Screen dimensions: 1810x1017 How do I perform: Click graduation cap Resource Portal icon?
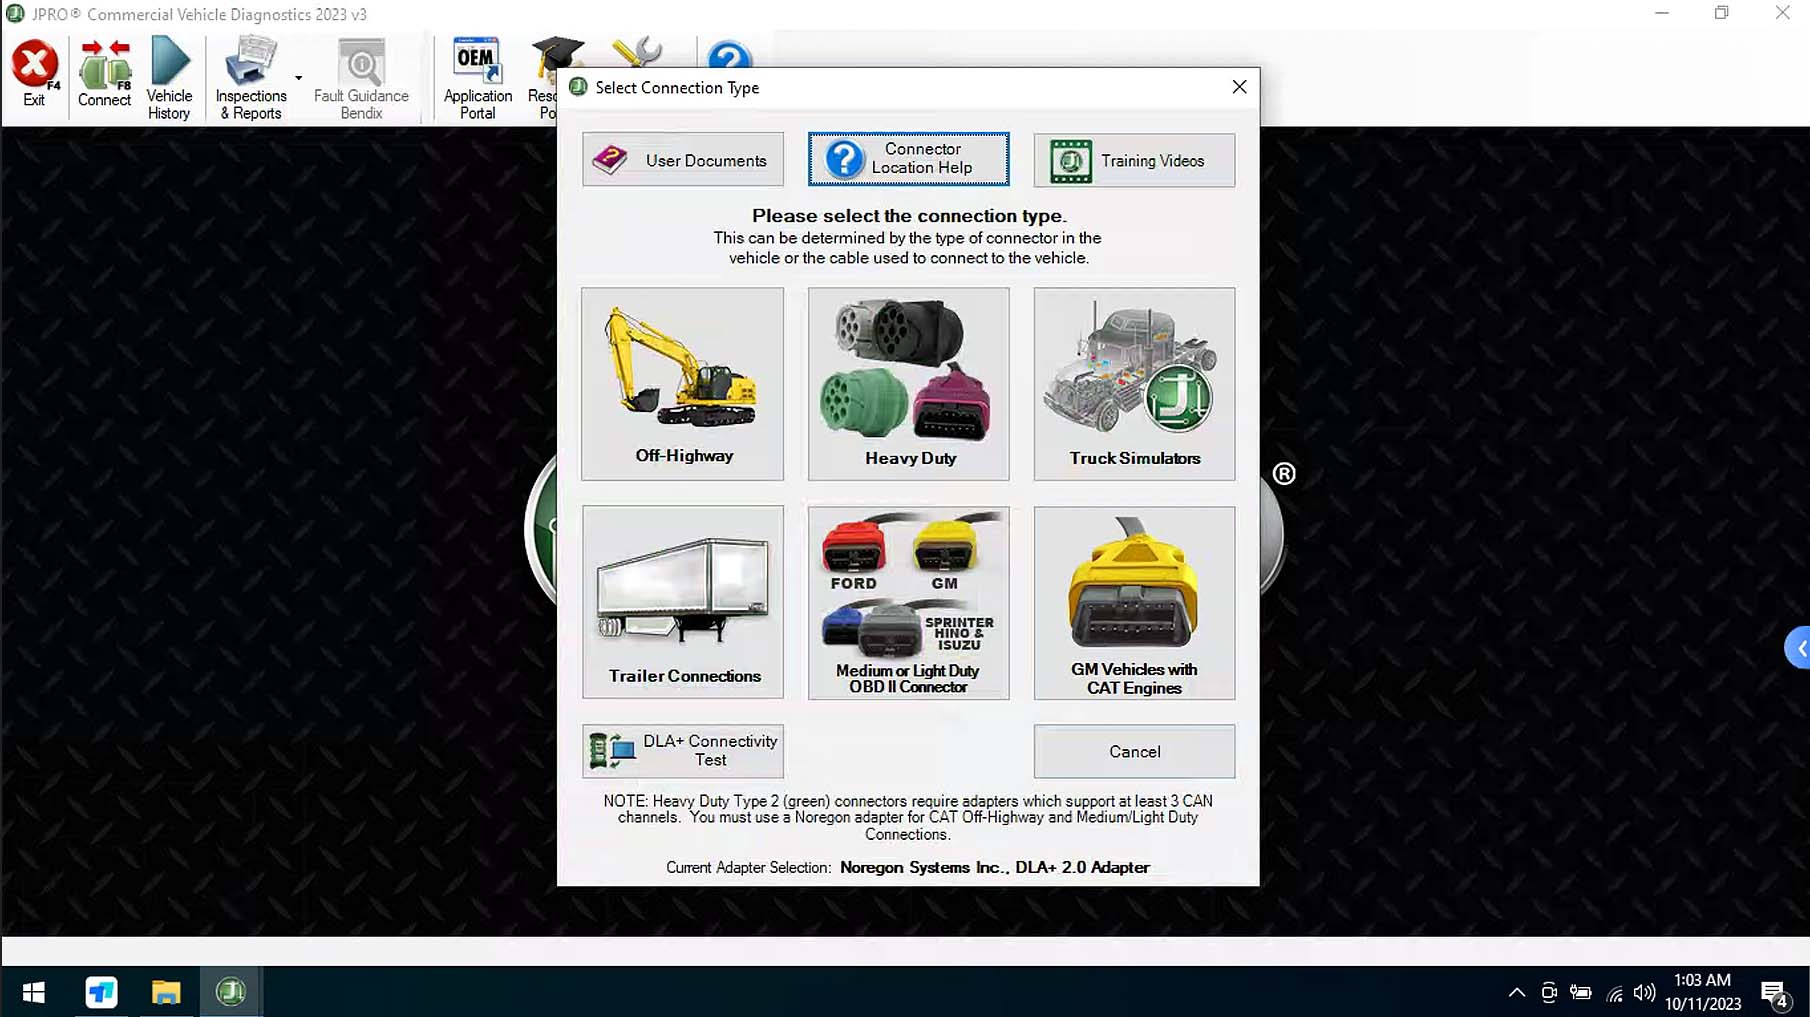(556, 52)
